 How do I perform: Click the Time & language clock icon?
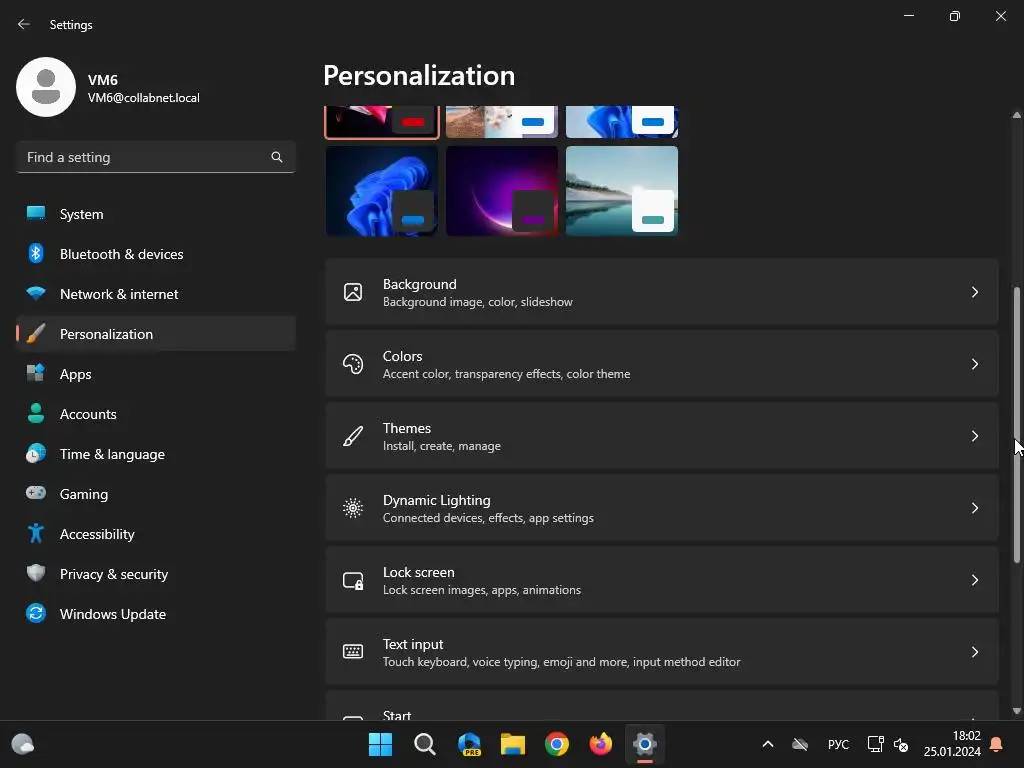coord(36,453)
